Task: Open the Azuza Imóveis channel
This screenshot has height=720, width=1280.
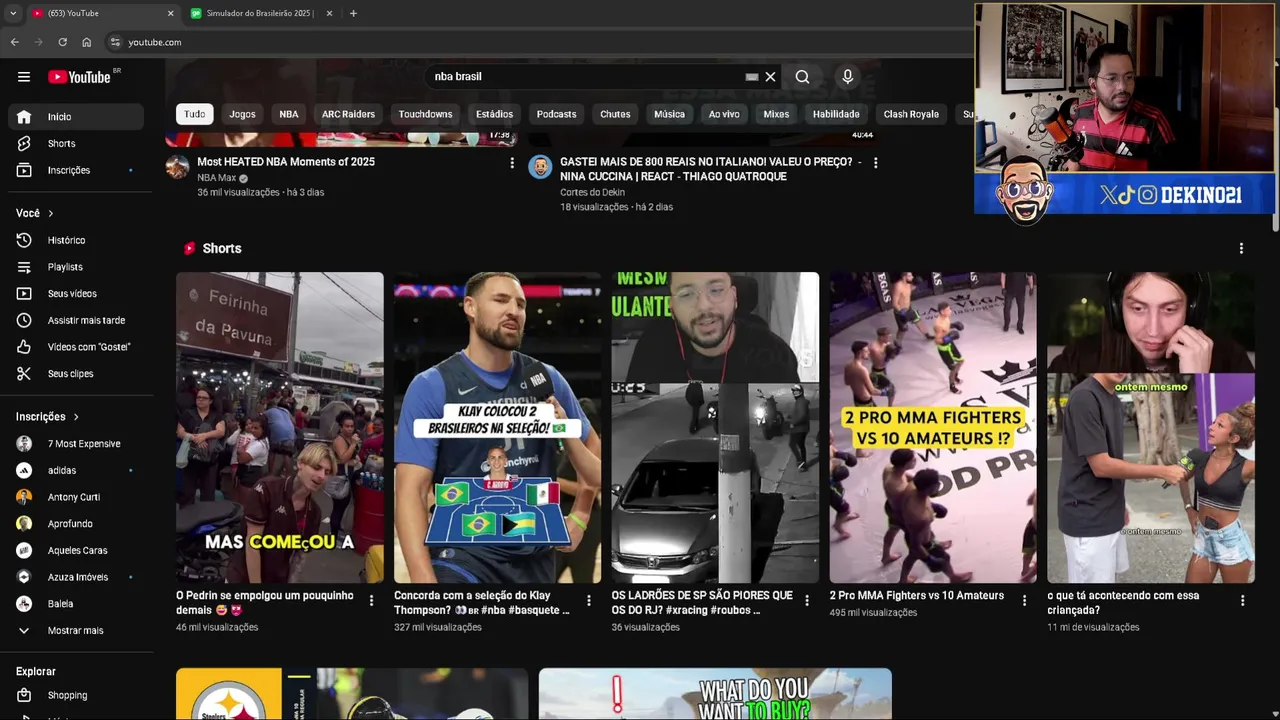Action: pyautogui.click(x=76, y=577)
